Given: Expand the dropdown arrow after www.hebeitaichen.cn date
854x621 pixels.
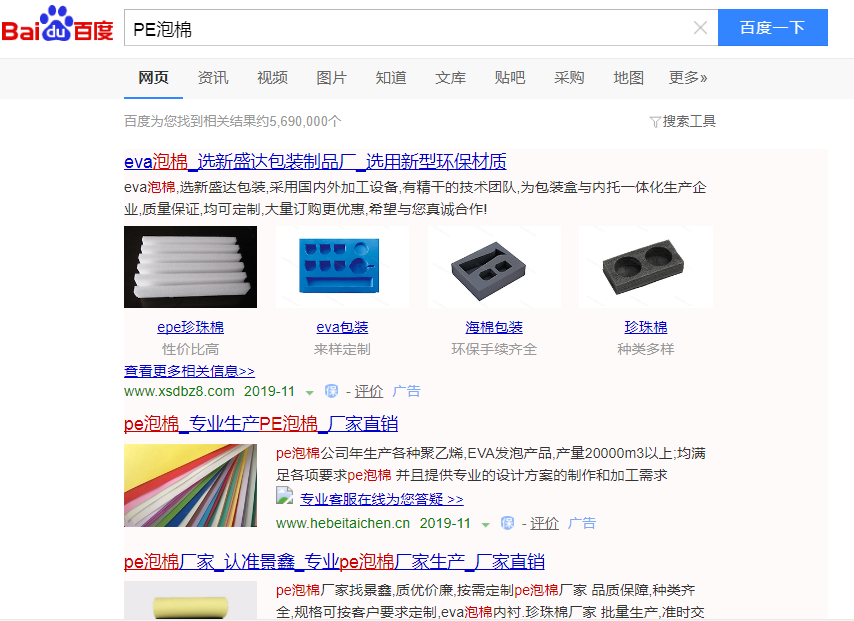Looking at the screenshot, I should point(485,525).
